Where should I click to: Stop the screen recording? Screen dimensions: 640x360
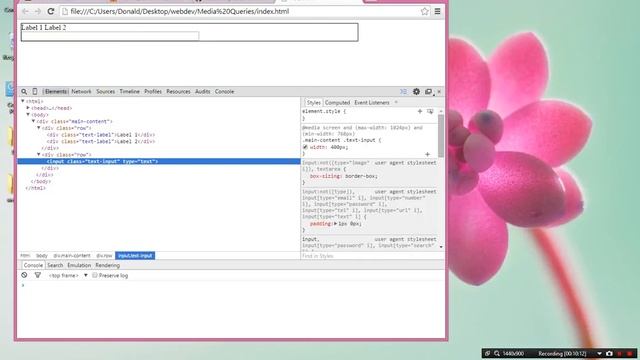pyautogui.click(x=630, y=353)
